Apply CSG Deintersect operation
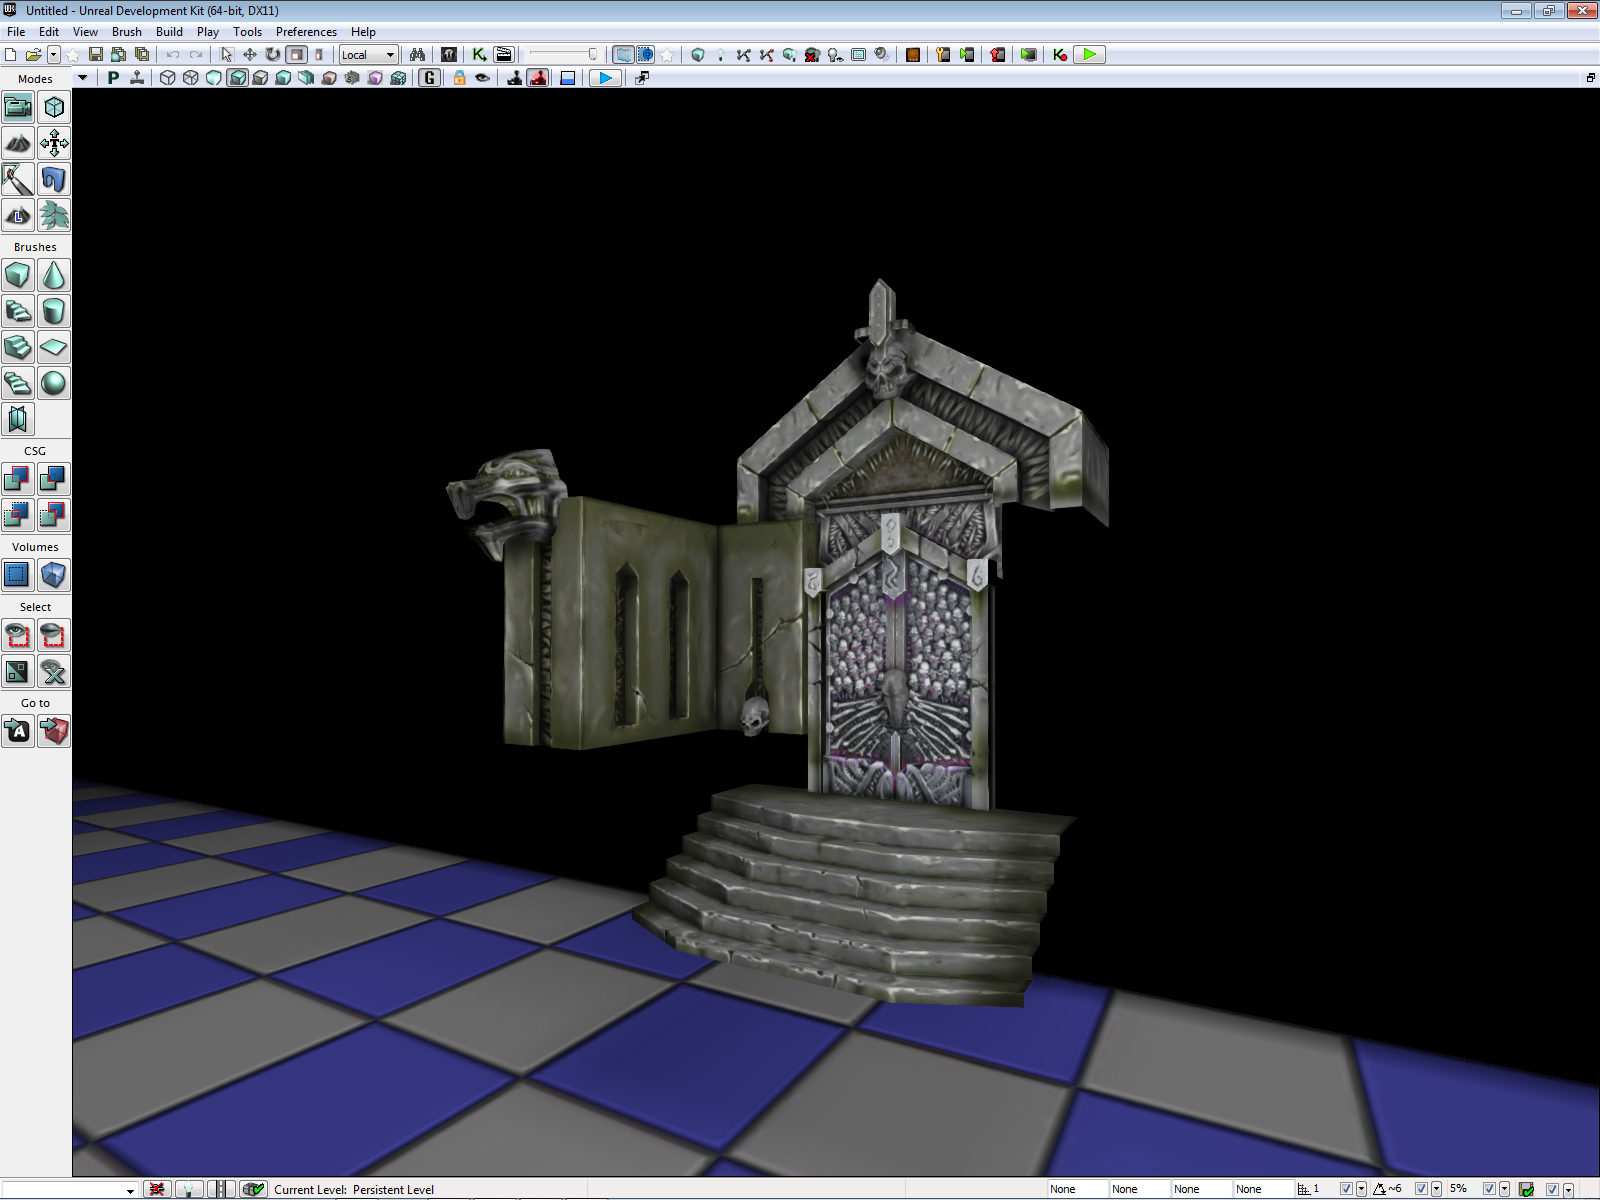 [54, 515]
